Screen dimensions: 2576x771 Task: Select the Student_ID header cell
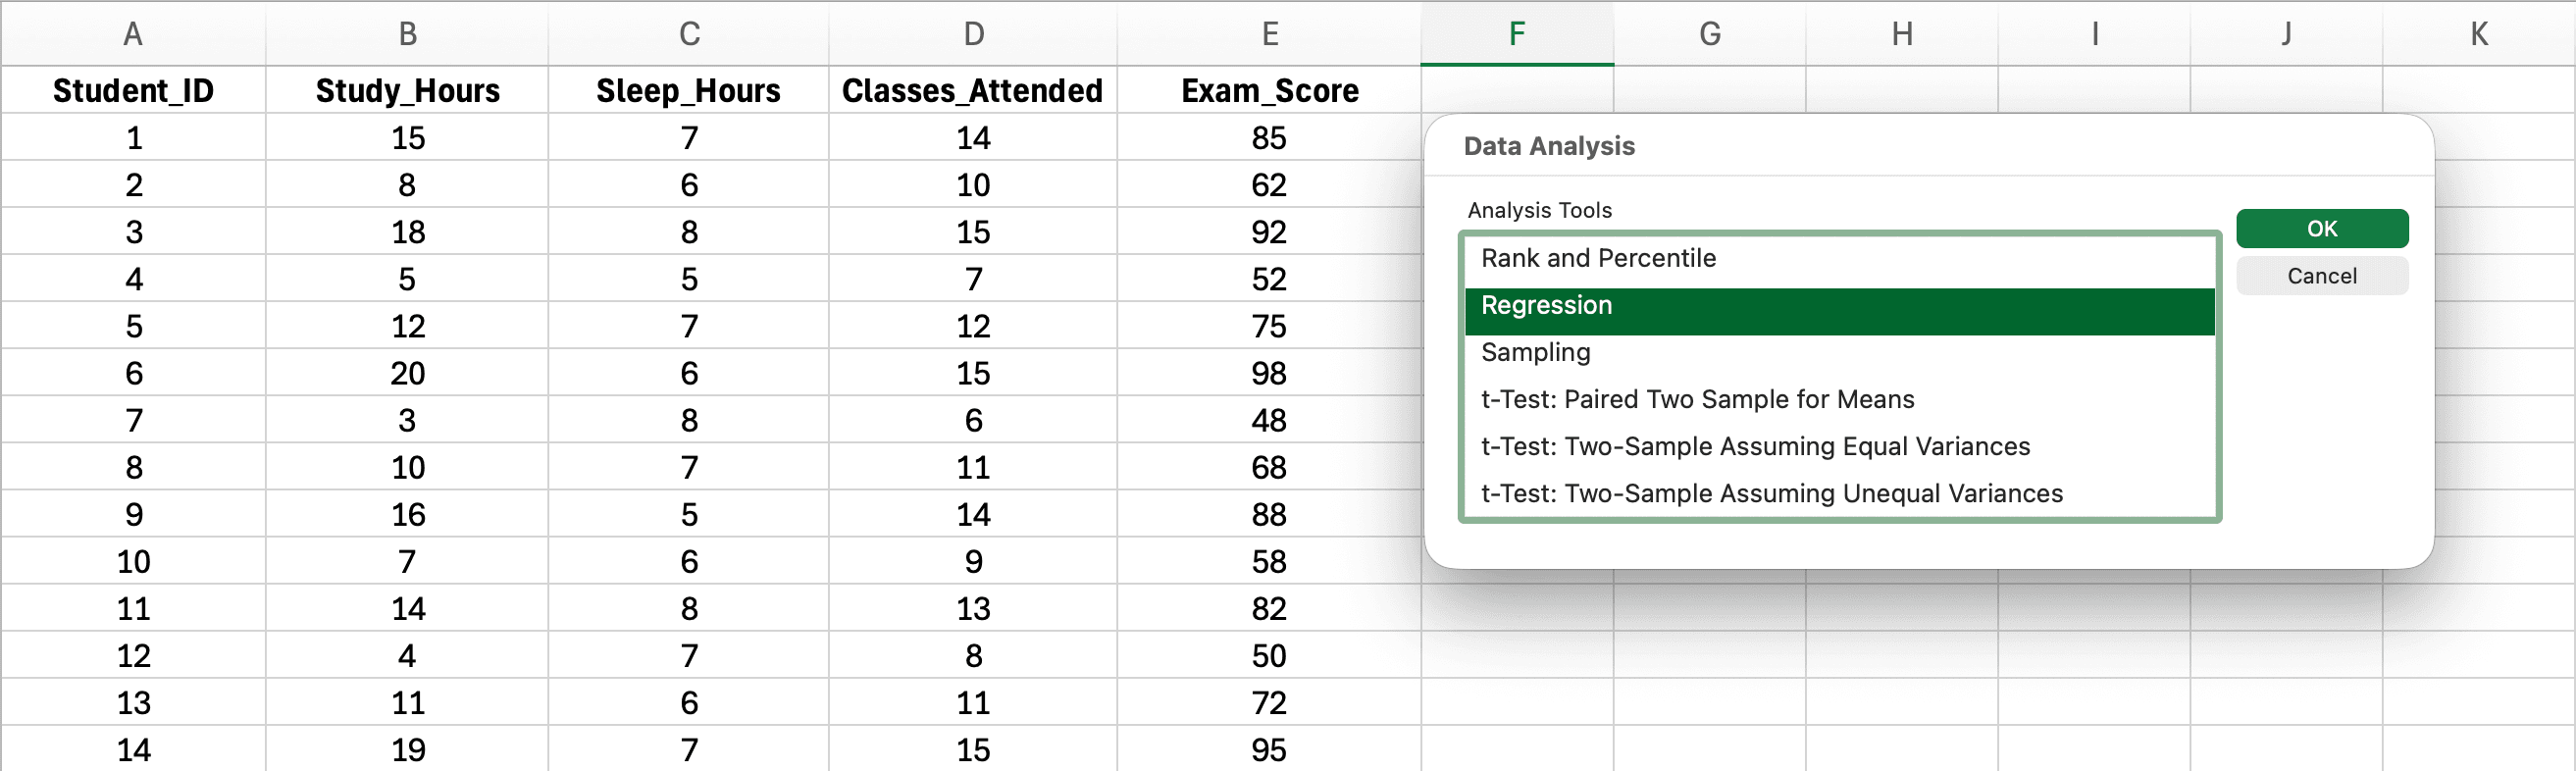[x=133, y=90]
